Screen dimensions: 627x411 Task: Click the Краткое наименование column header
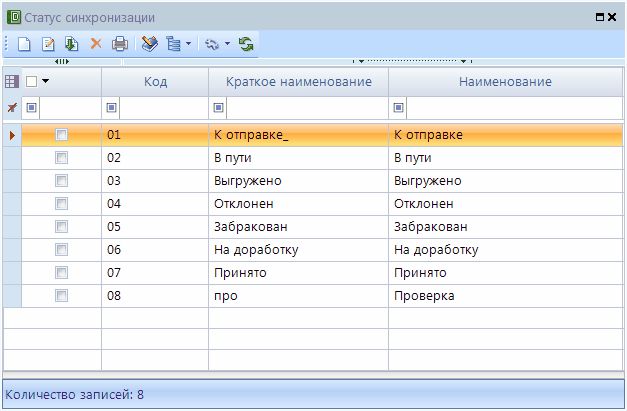click(298, 81)
